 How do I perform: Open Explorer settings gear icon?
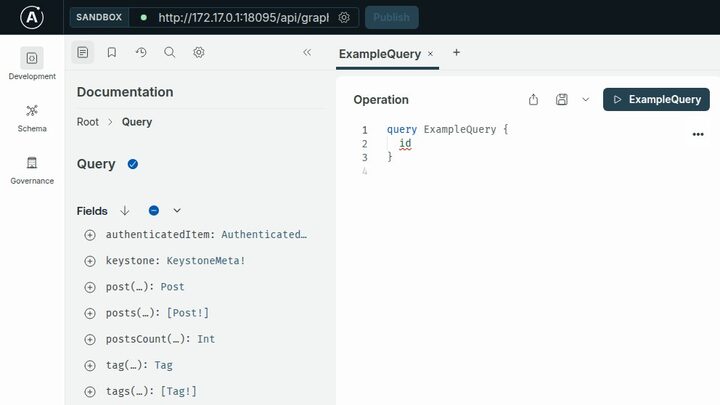[199, 52]
